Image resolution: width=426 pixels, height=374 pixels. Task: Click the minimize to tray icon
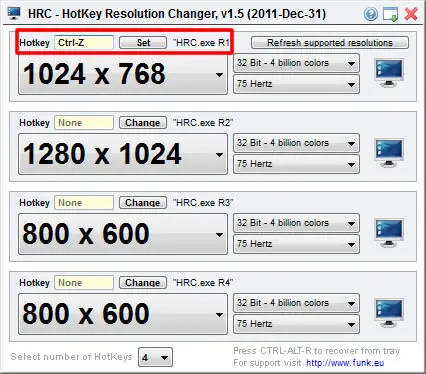390,14
